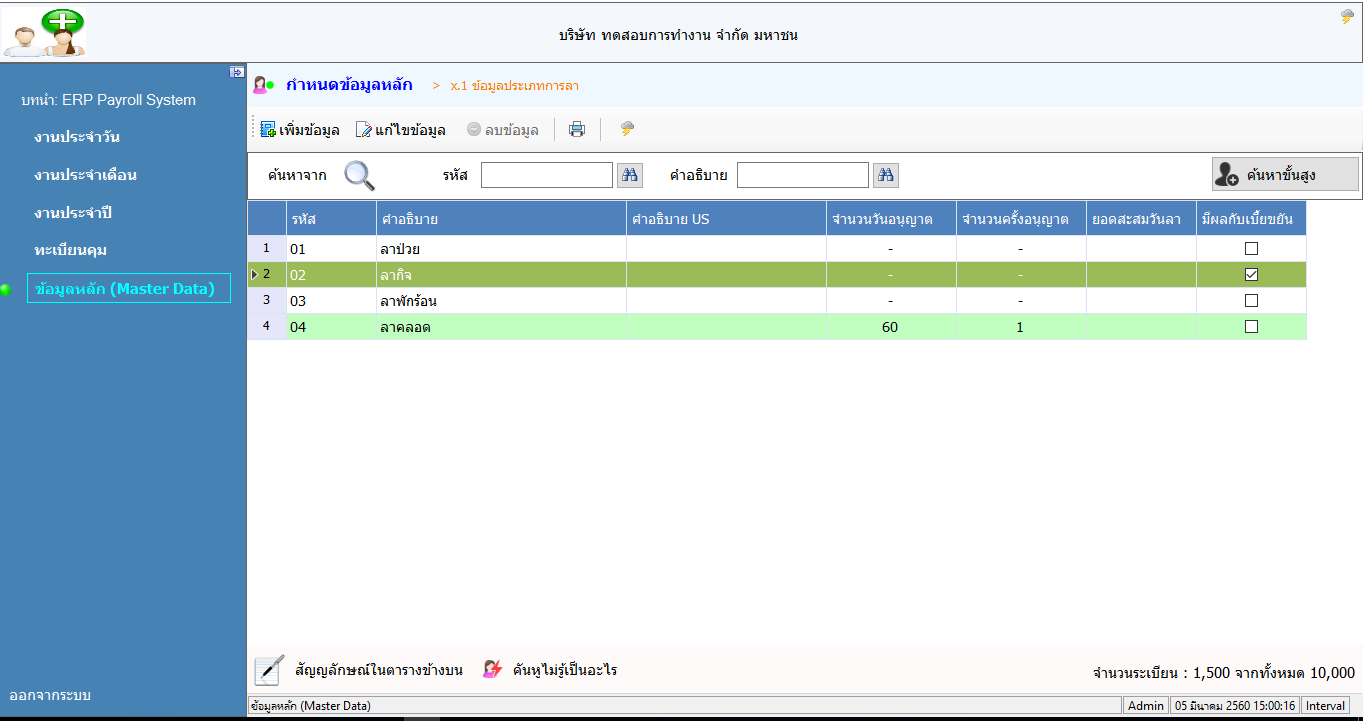
Task: Click the รหัส search input field
Action: [546, 175]
